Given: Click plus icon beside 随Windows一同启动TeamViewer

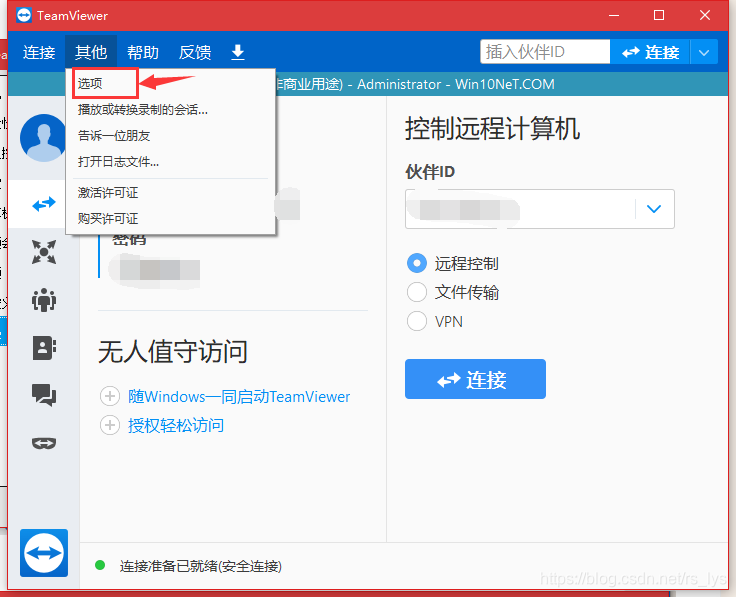Looking at the screenshot, I should [x=110, y=397].
